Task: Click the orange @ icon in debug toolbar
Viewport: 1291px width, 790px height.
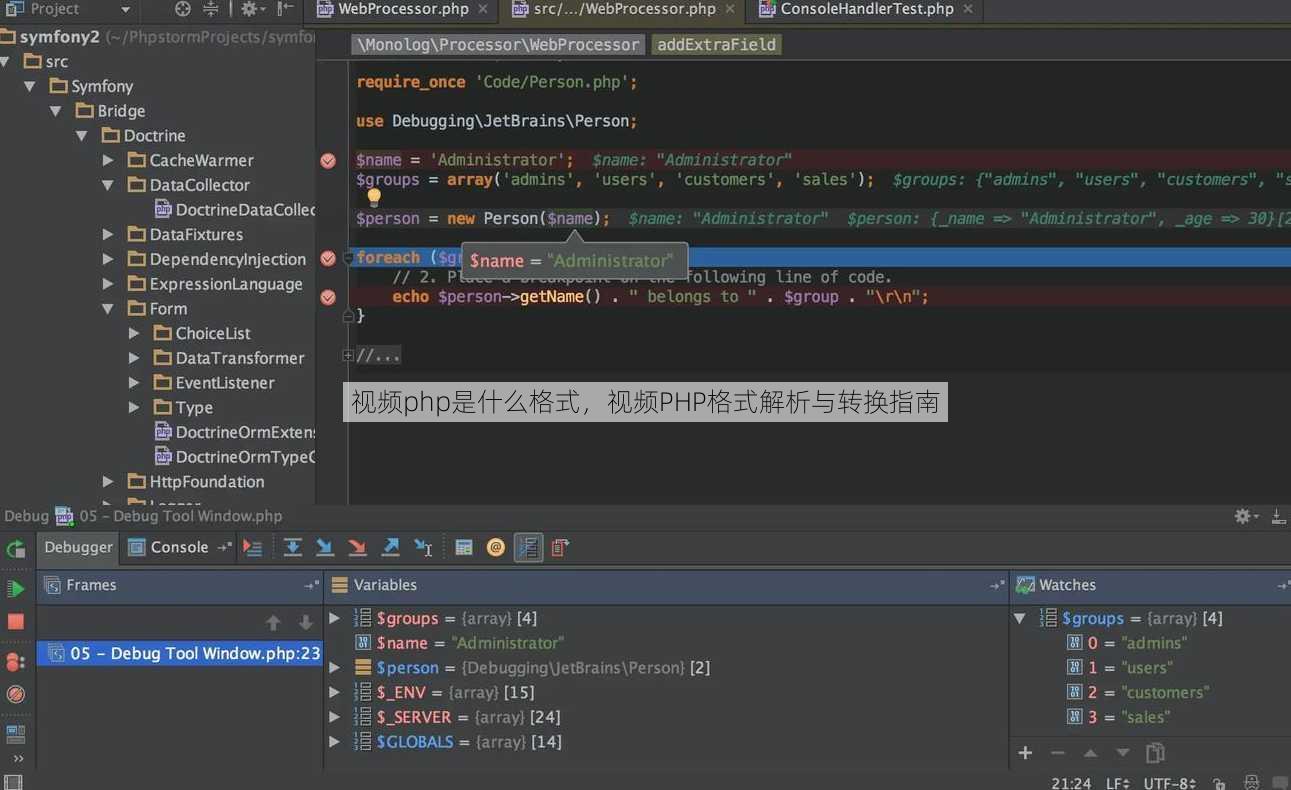Action: (495, 547)
